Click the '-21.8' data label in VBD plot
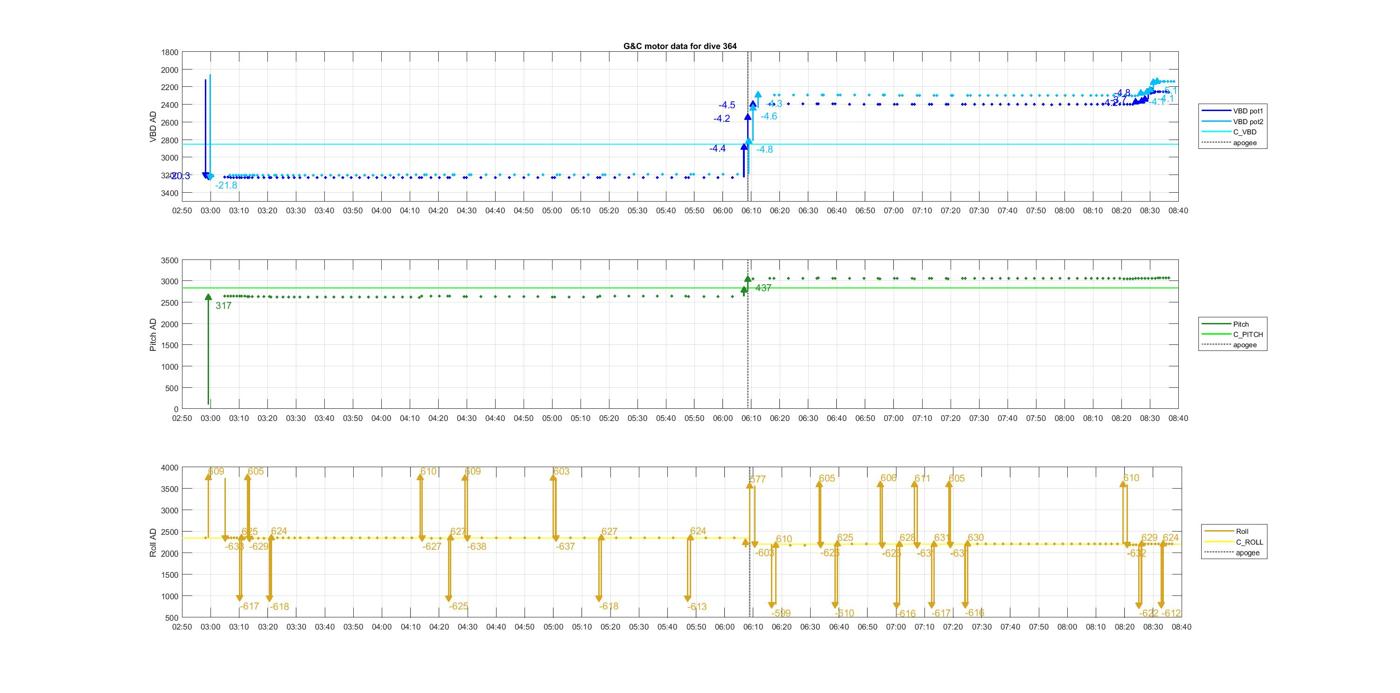 [226, 185]
